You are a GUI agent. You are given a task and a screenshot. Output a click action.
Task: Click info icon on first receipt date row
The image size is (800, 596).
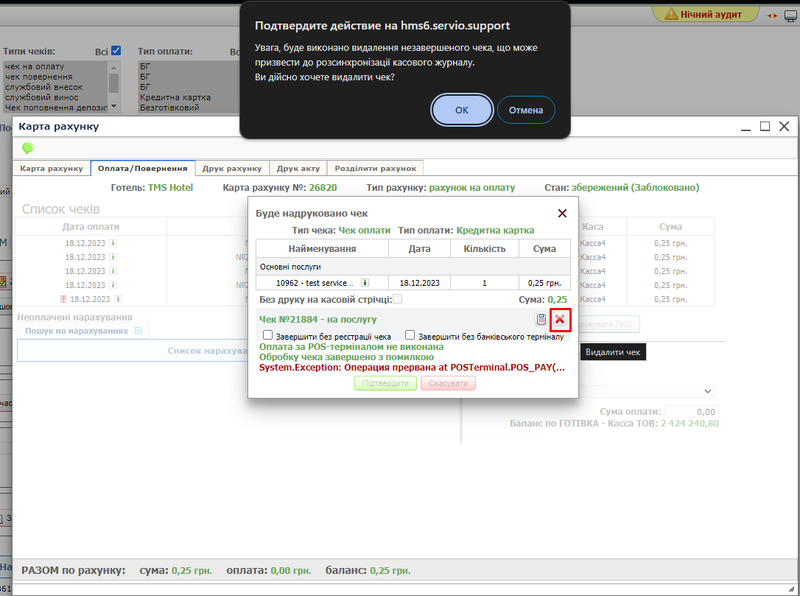113,243
